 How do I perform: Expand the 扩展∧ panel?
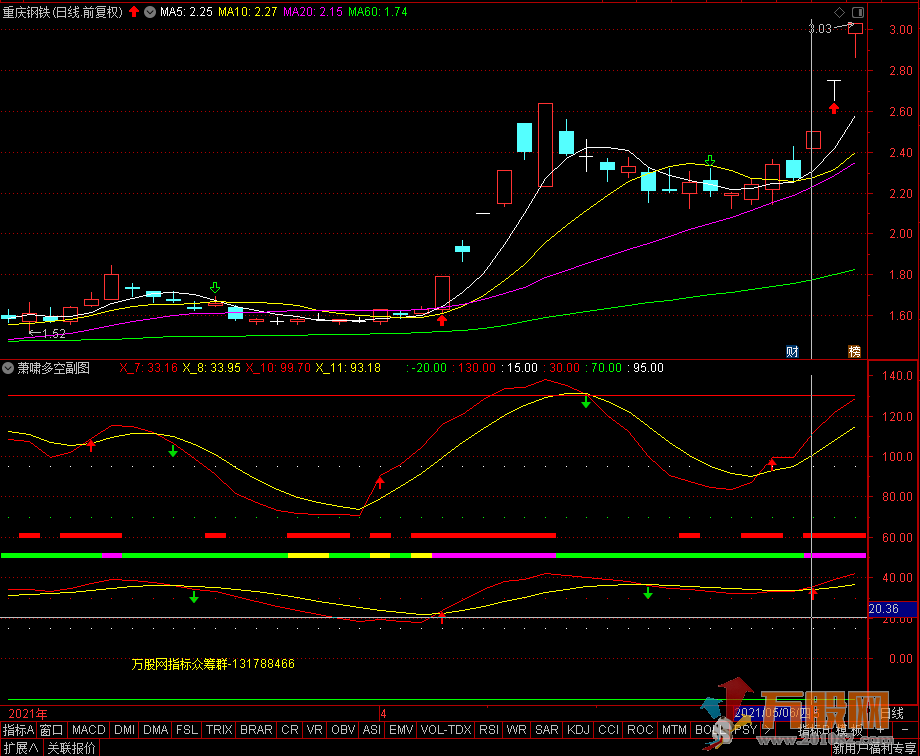pyautogui.click(x=21, y=748)
